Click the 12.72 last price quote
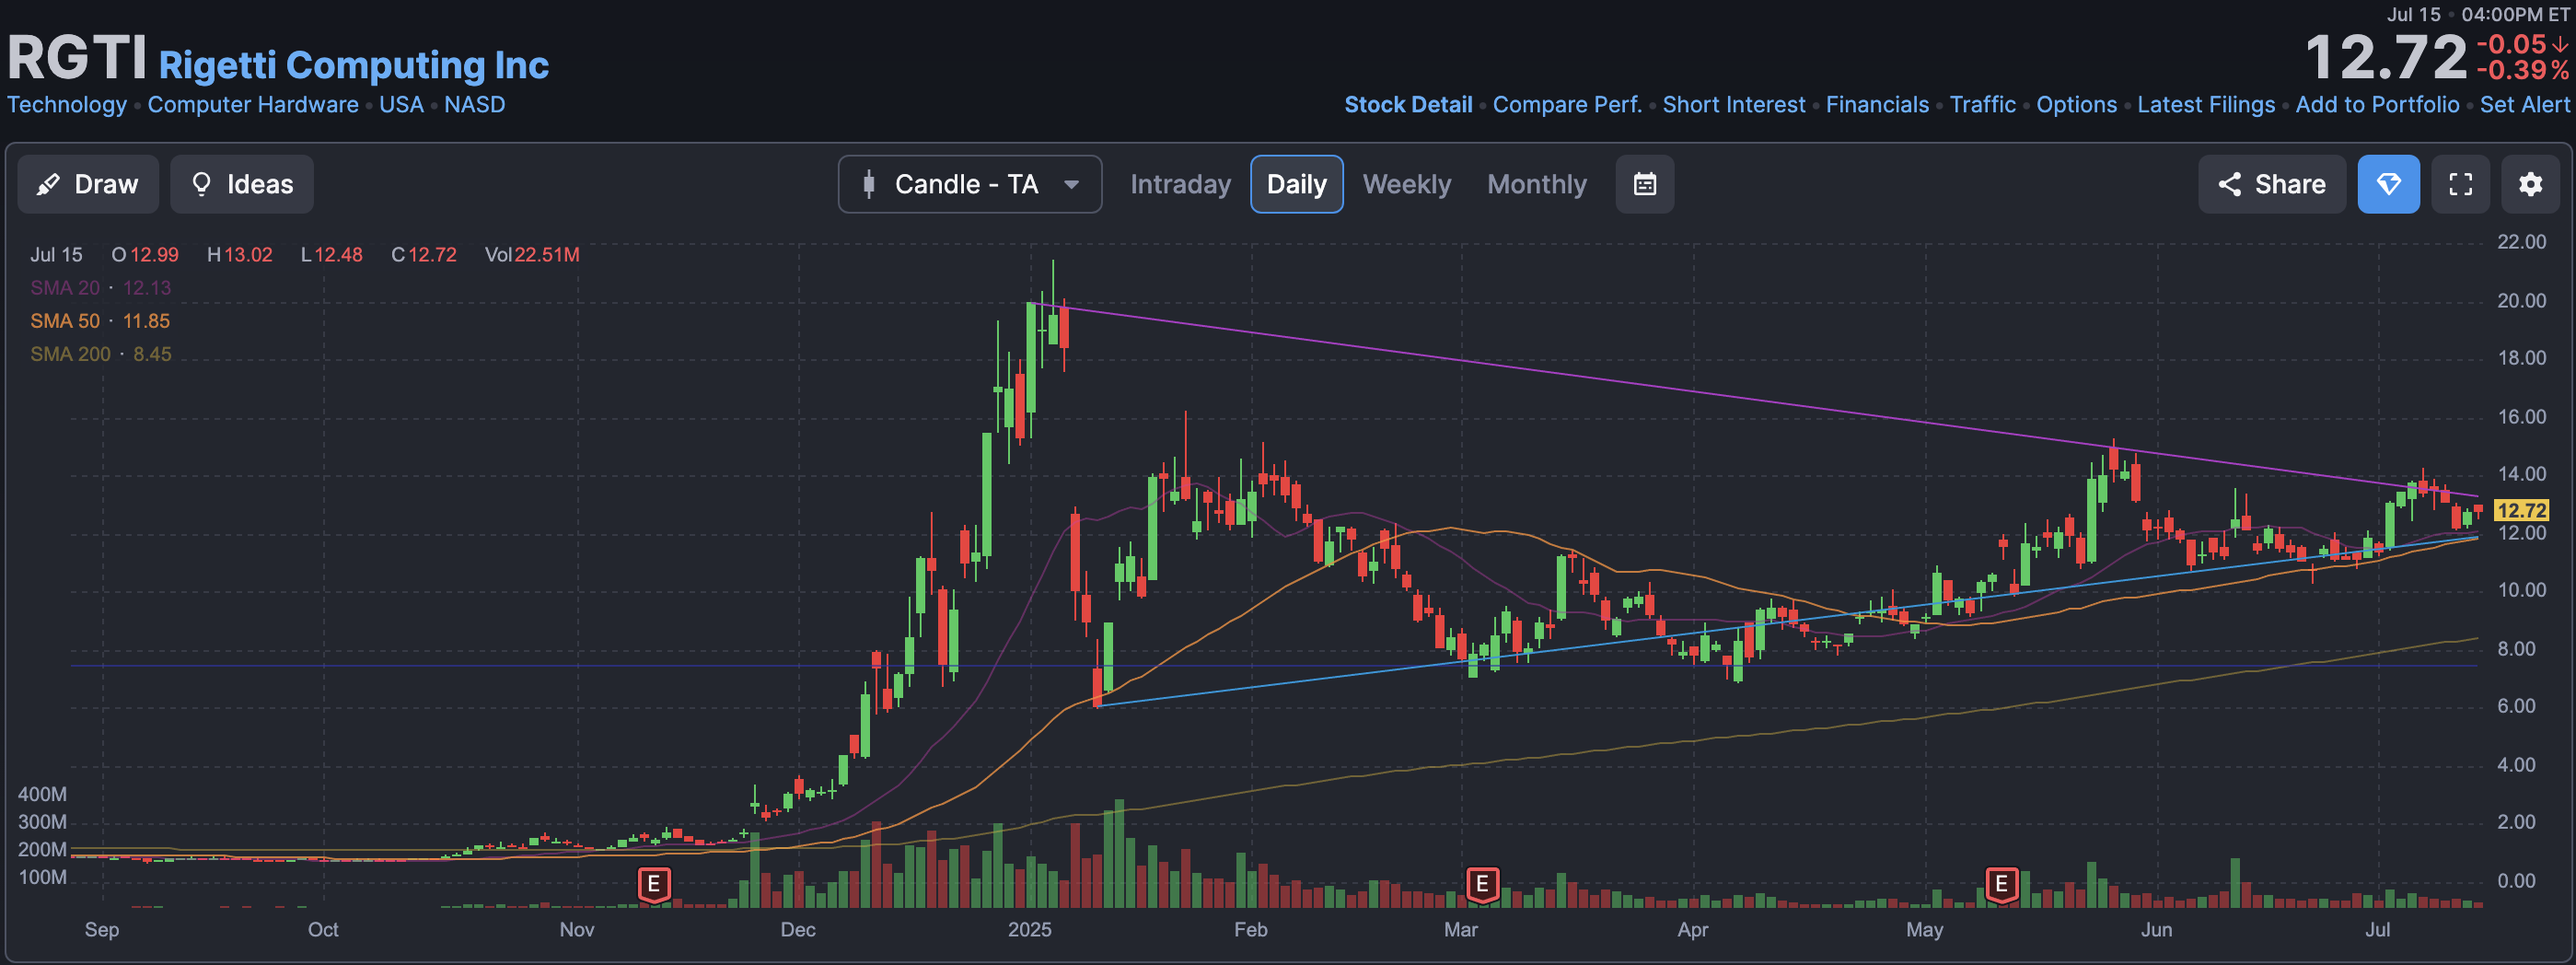The image size is (2576, 965). (x=2386, y=57)
